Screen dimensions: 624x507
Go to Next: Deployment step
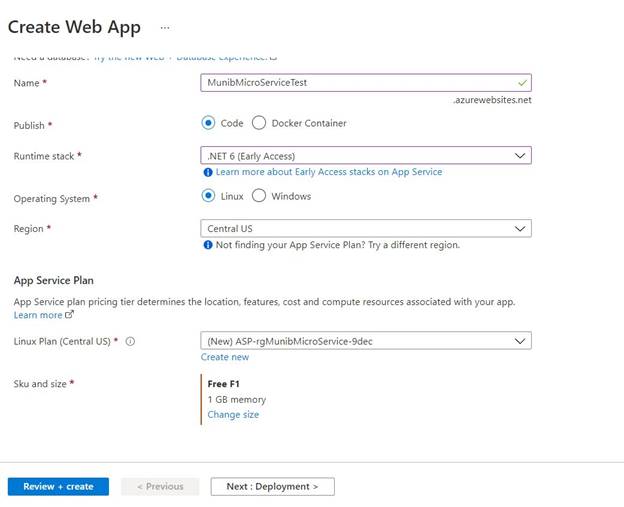coord(273,486)
